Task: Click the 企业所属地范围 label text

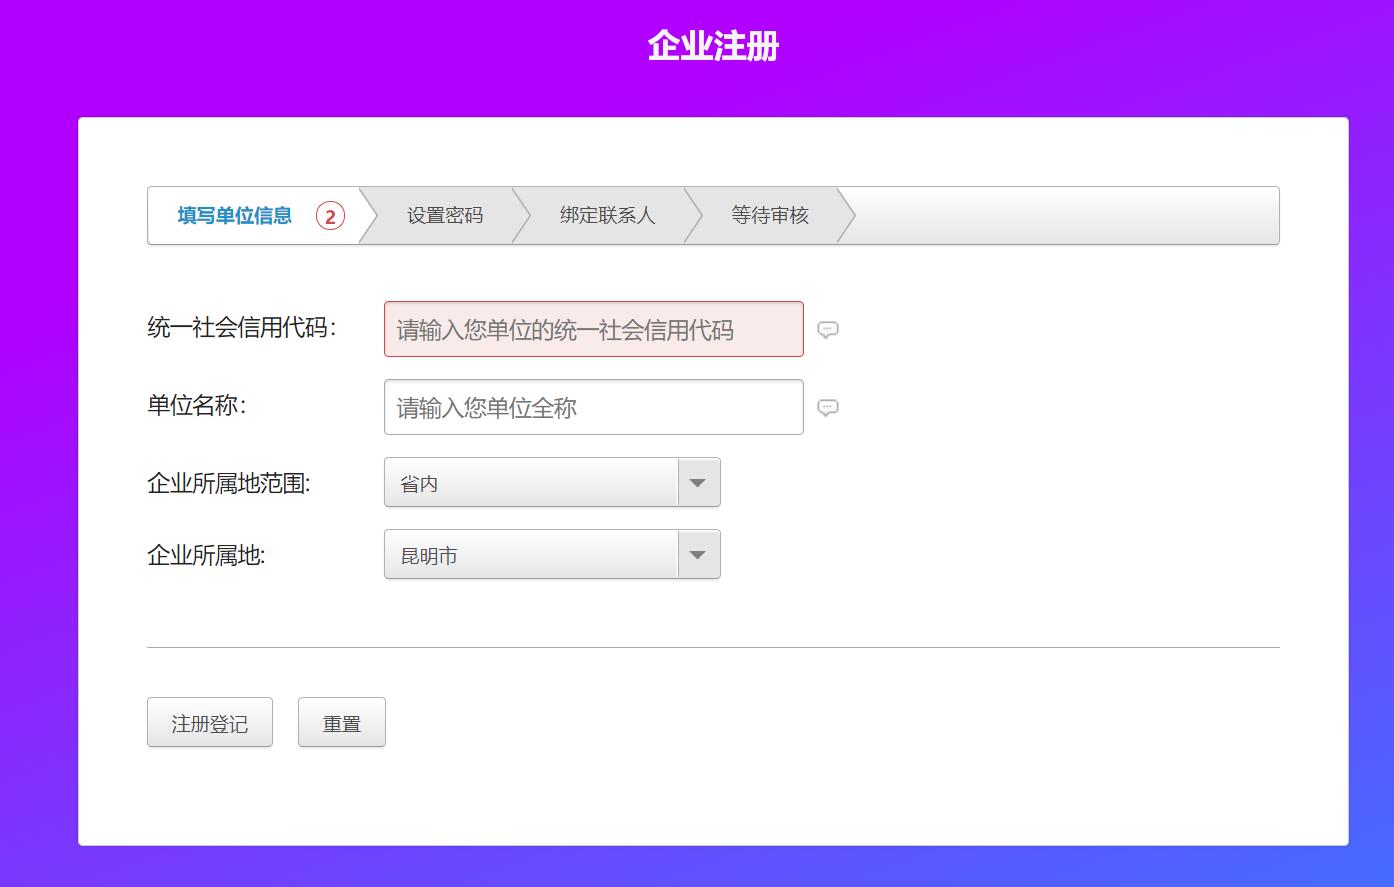Action: pyautogui.click(x=229, y=484)
